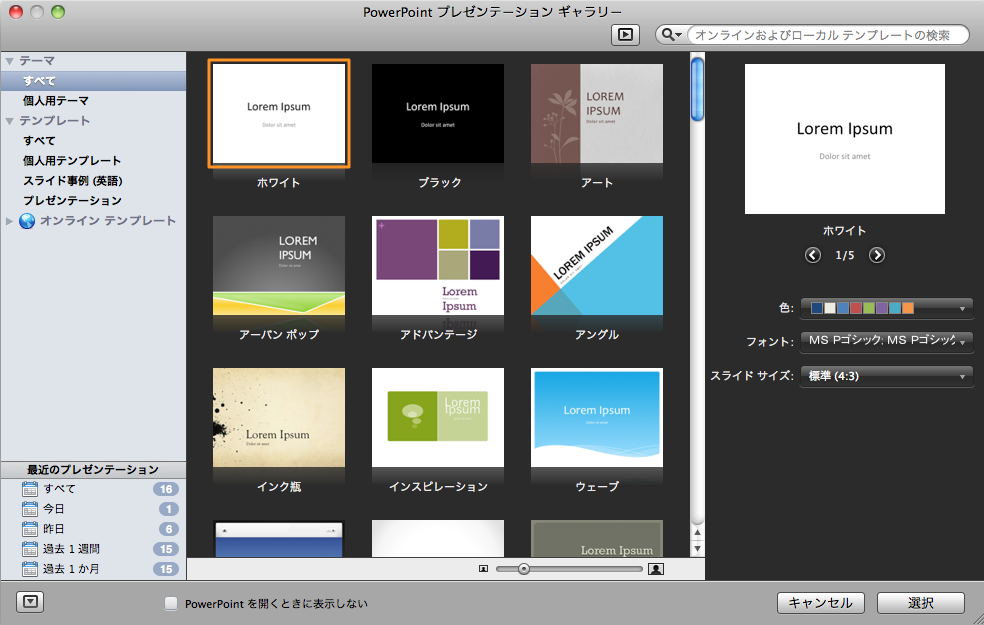984x625 pixels.
Task: Click calendar icon beside 過去 1 か月
Action: [x=29, y=569]
